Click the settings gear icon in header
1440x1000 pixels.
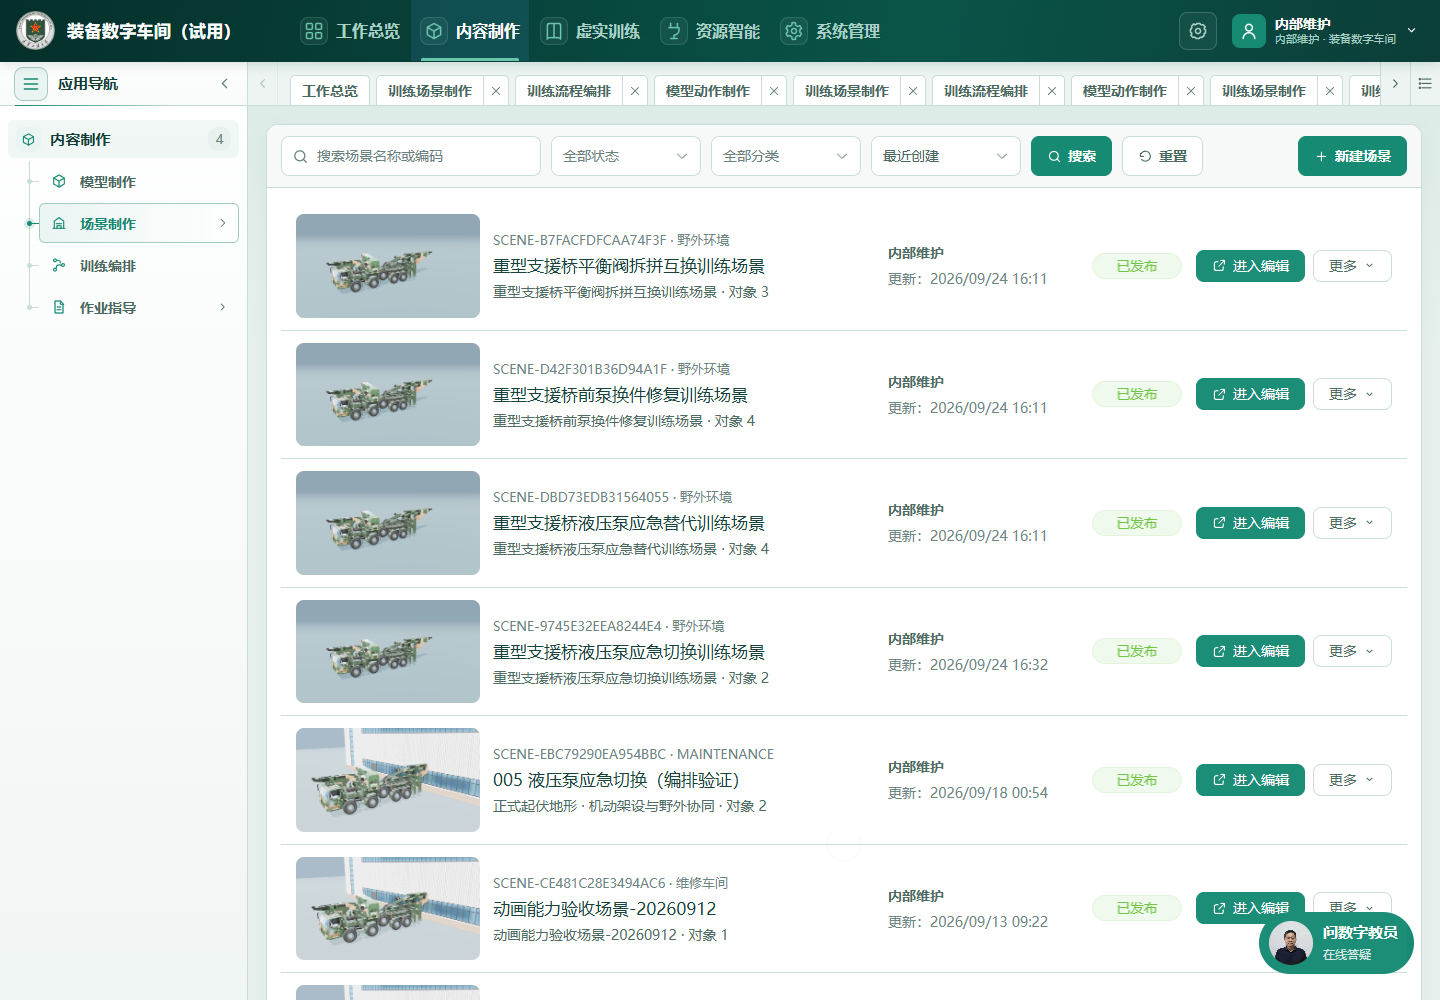[1198, 31]
